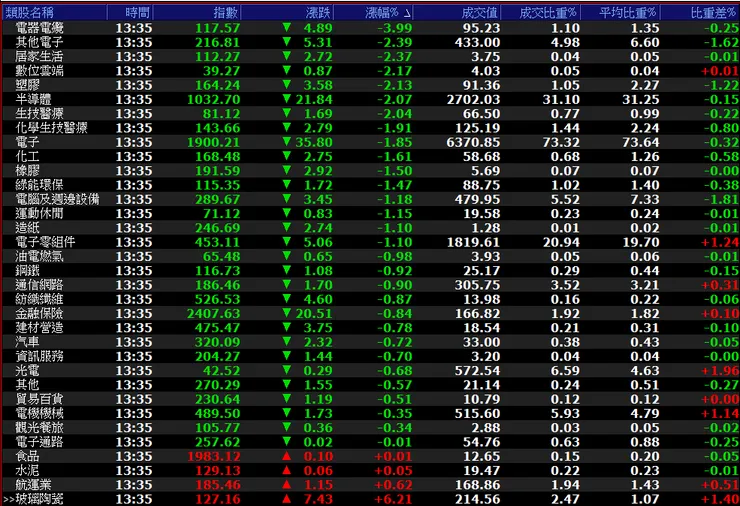Screen dimensions: 740x506
Task: Select the 鋼鐵 sector name
Action: pos(27,270)
